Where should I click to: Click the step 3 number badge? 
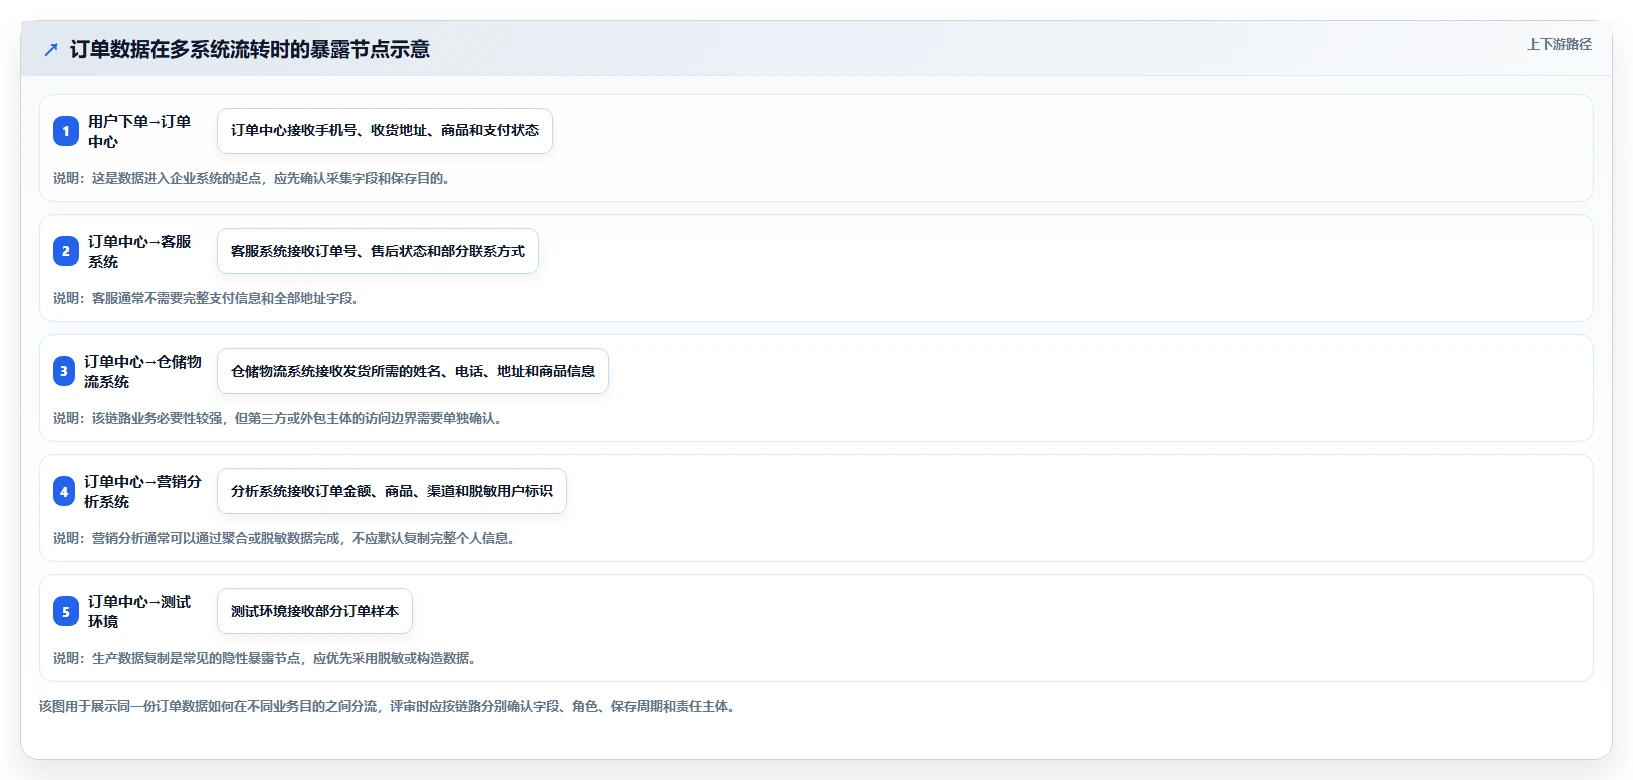click(64, 371)
